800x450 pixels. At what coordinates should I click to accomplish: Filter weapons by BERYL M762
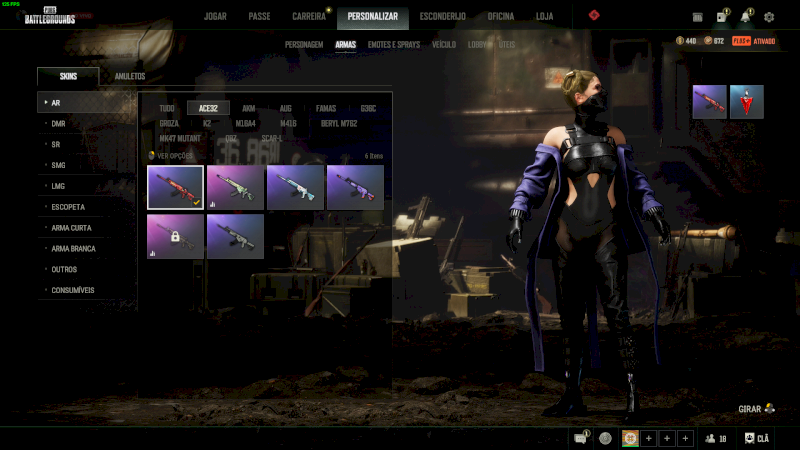[x=339, y=123]
